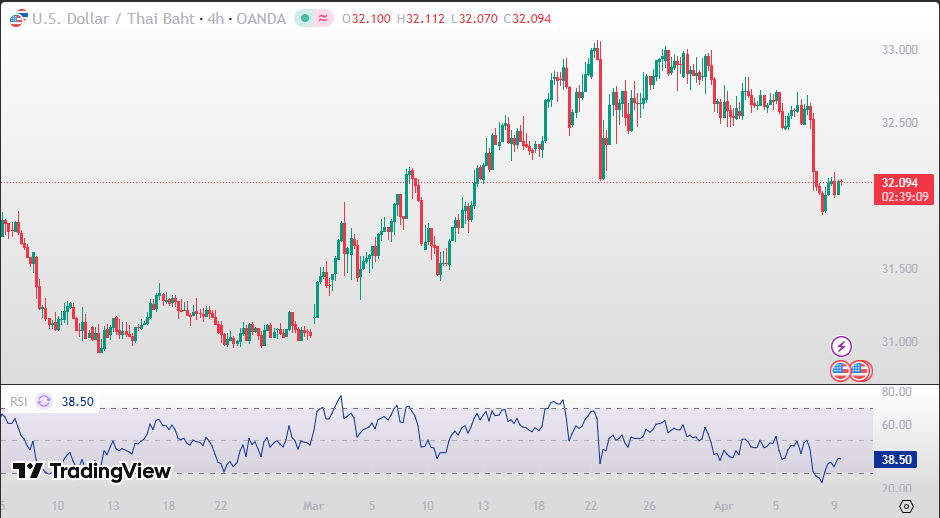Click the right US flag event stack
The image size is (940, 518).
coord(860,370)
